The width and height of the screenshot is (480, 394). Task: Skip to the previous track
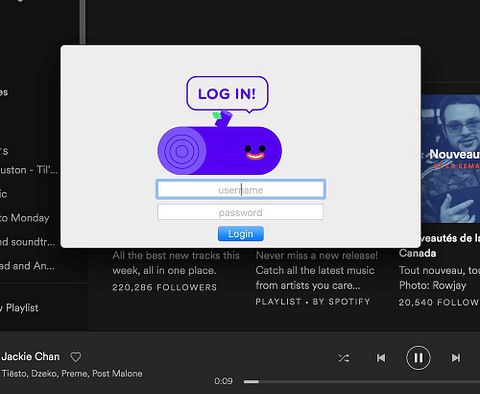pos(381,358)
